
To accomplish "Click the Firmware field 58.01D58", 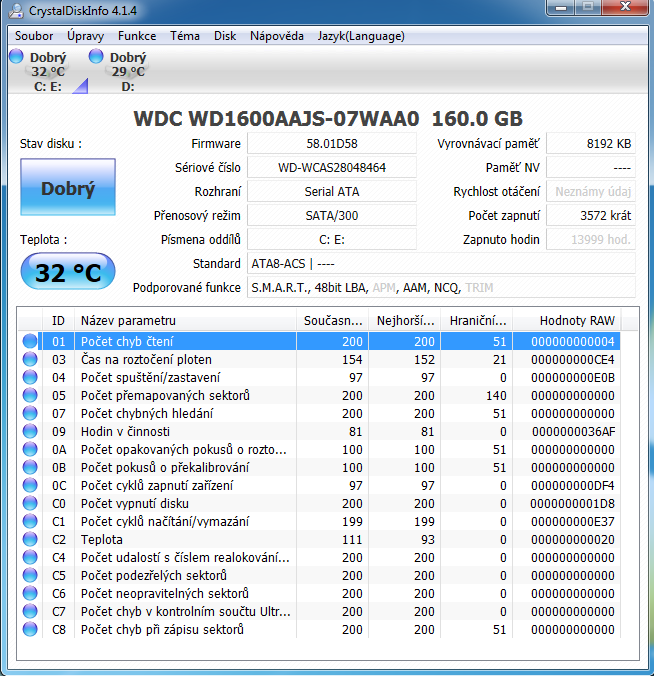I will 332,144.
